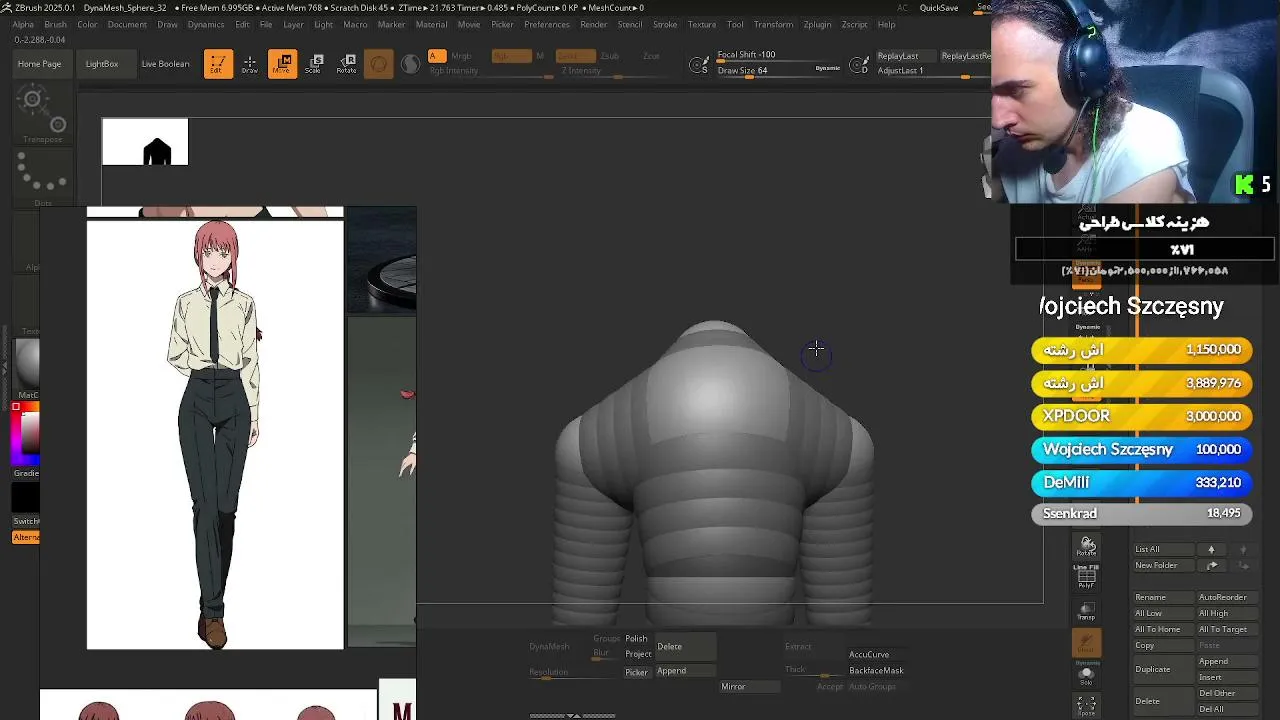Select the Draw mode button

250,64
